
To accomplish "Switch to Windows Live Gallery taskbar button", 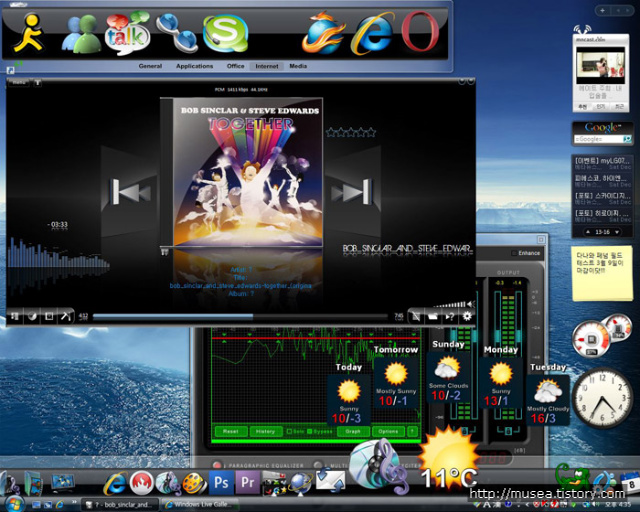I will tap(200, 505).
